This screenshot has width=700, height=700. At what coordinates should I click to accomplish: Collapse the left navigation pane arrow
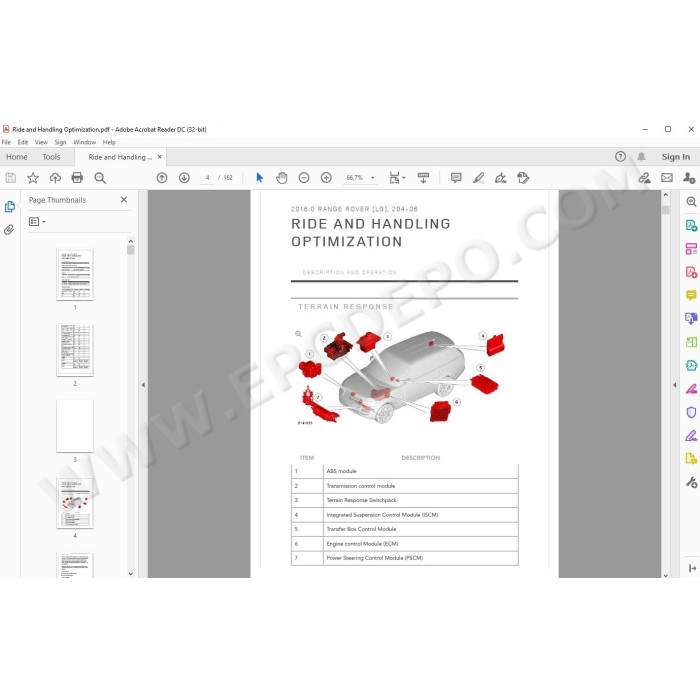143,384
